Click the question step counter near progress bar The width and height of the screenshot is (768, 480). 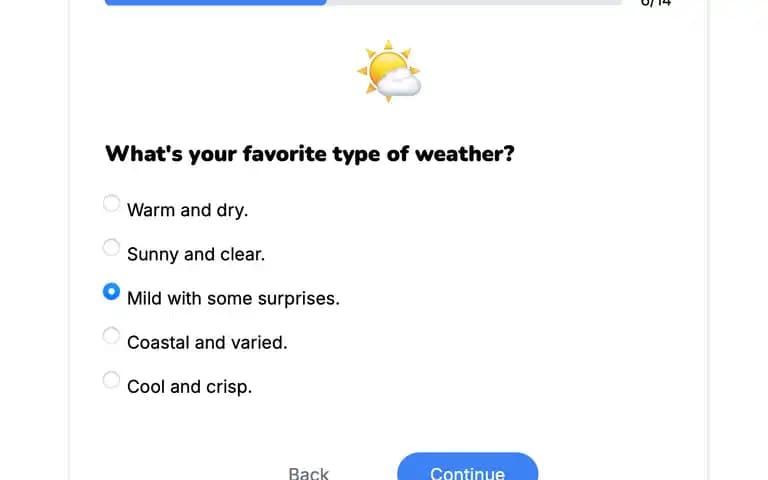(656, 3)
